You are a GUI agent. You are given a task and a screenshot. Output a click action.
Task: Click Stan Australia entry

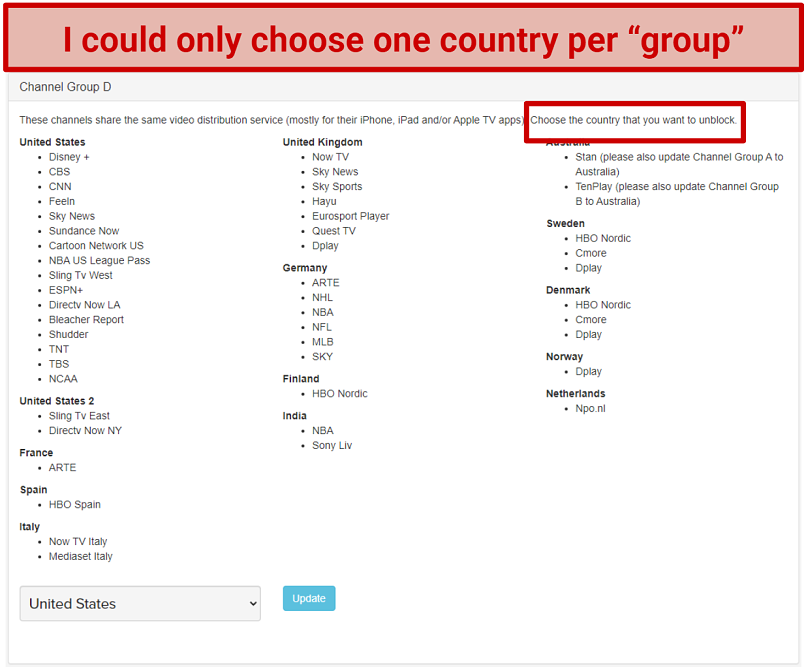(679, 164)
